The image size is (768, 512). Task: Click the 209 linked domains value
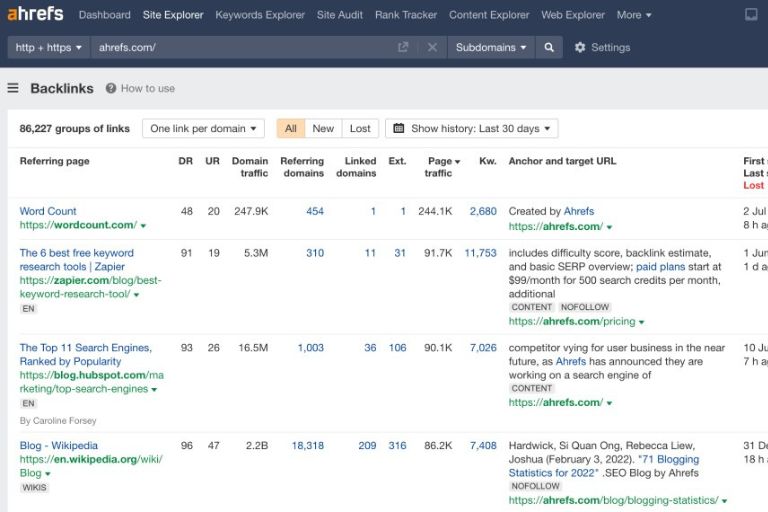367,445
